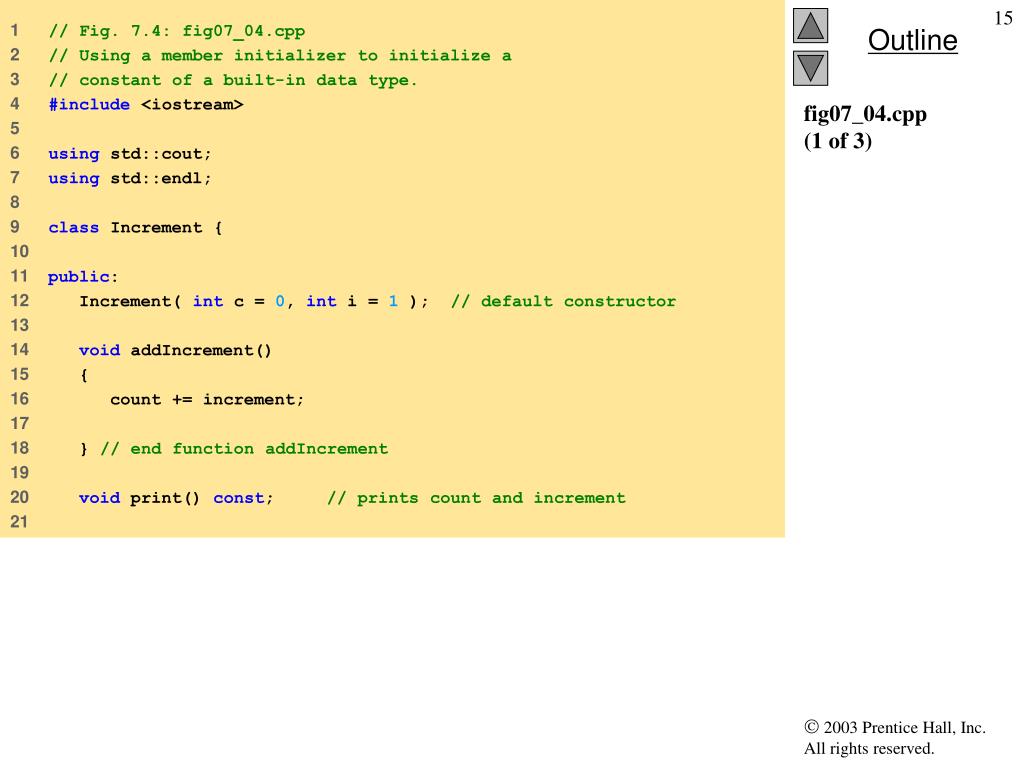
Task: Click the down triangle navigation button
Action: (x=810, y=69)
